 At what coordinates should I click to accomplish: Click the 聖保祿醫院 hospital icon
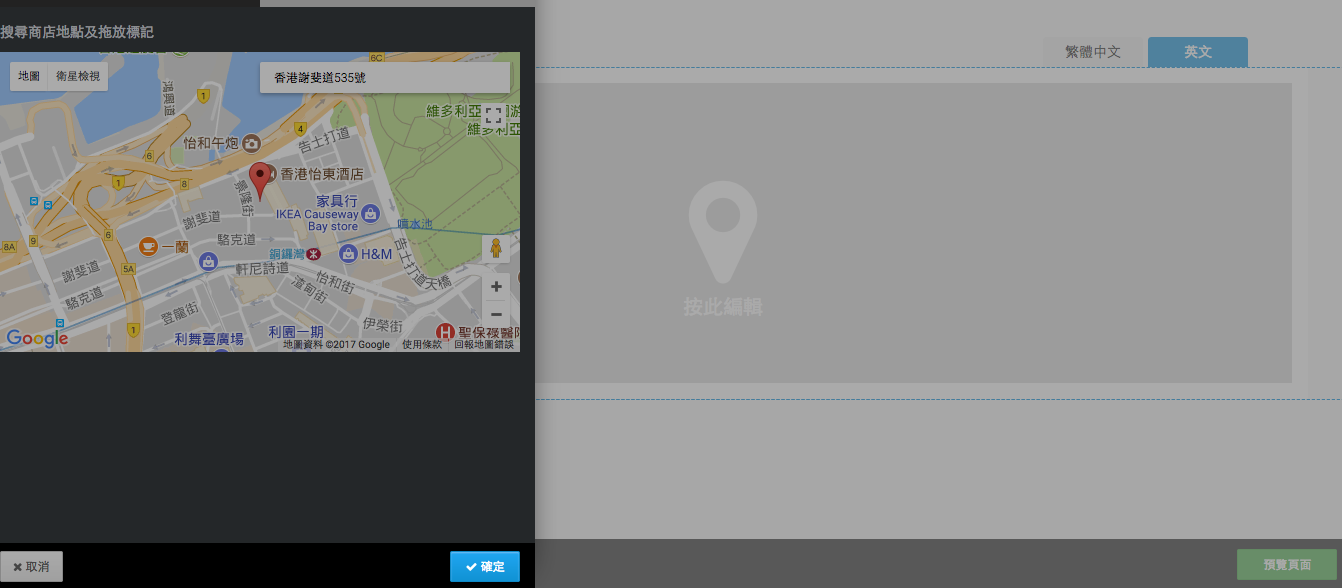click(445, 332)
